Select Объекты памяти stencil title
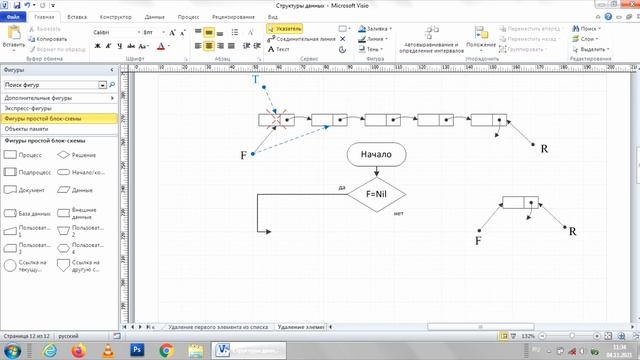Viewport: 640px width, 360px height. coord(59,129)
